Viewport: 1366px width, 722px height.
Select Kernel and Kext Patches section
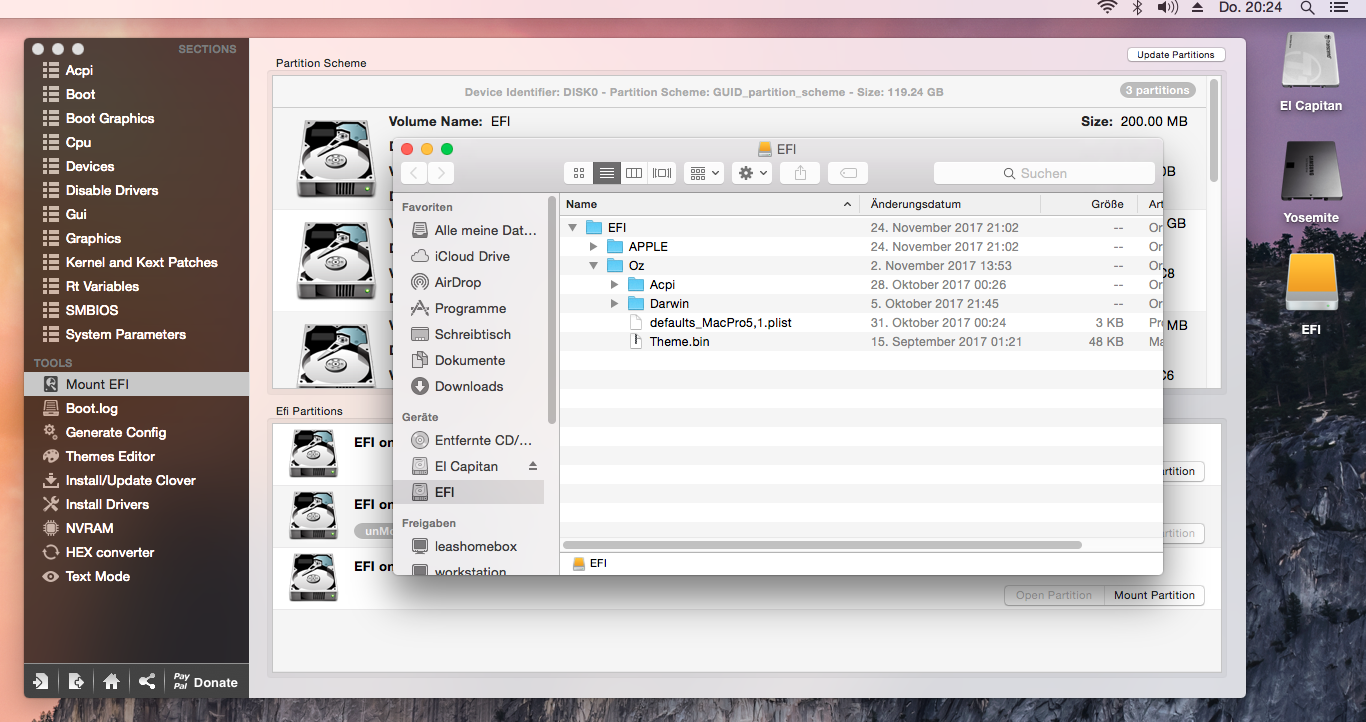point(141,262)
